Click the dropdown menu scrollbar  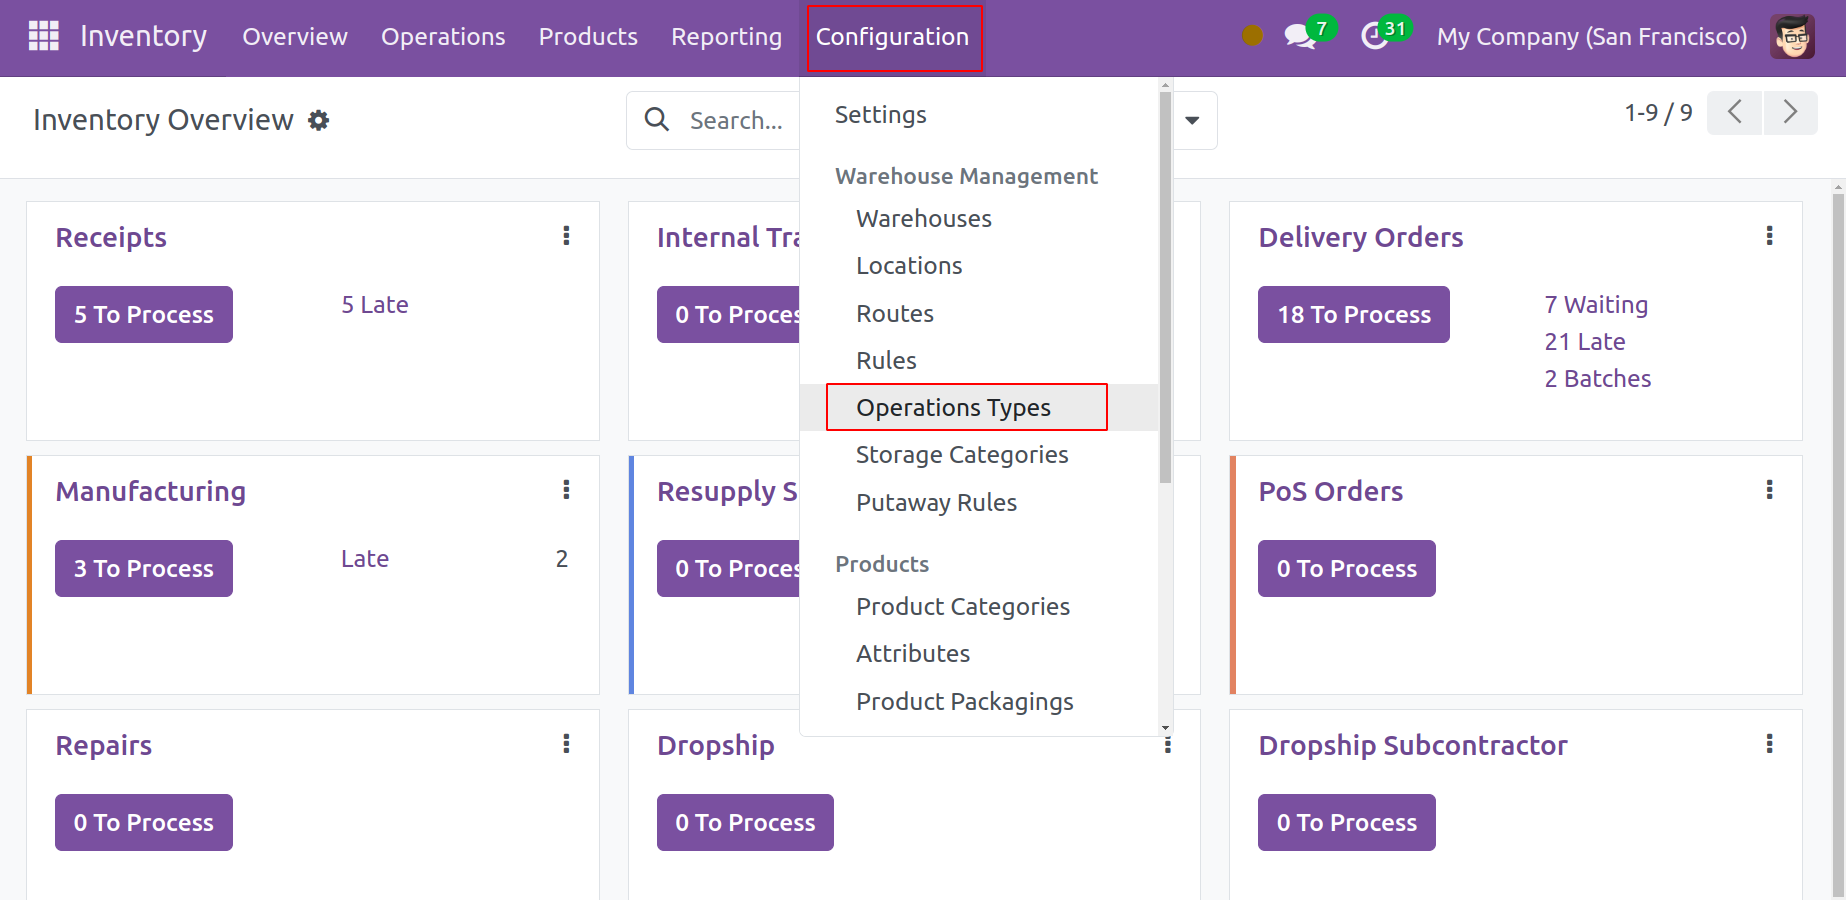[x=1166, y=288]
